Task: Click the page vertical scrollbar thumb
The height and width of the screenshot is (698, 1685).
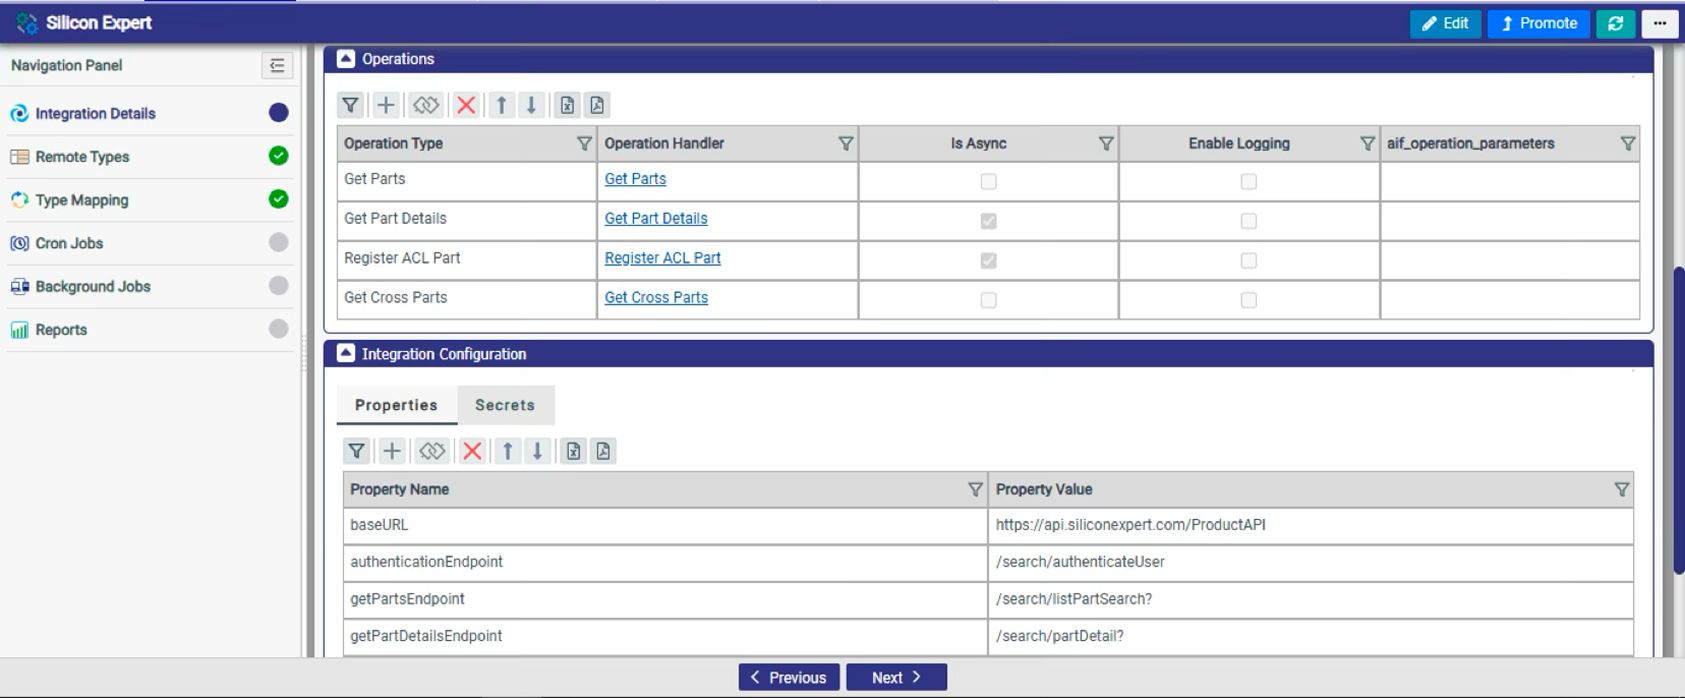Action: (x=1678, y=420)
